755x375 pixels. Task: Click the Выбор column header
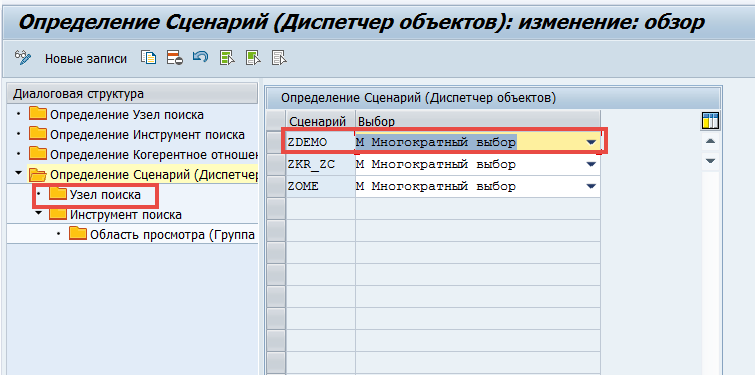478,121
